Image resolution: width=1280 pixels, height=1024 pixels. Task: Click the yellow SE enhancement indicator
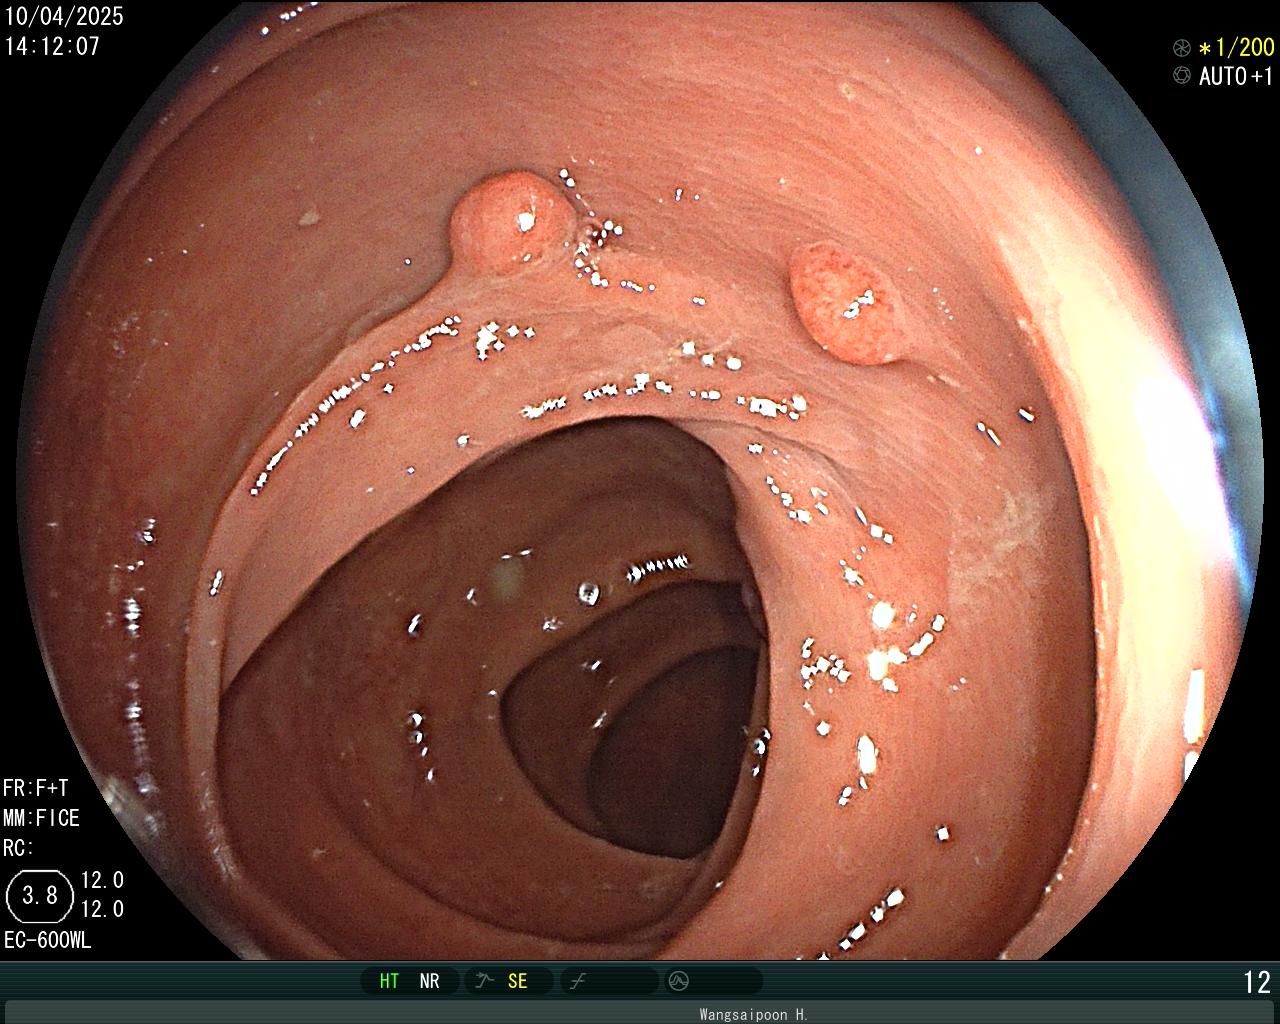click(517, 981)
